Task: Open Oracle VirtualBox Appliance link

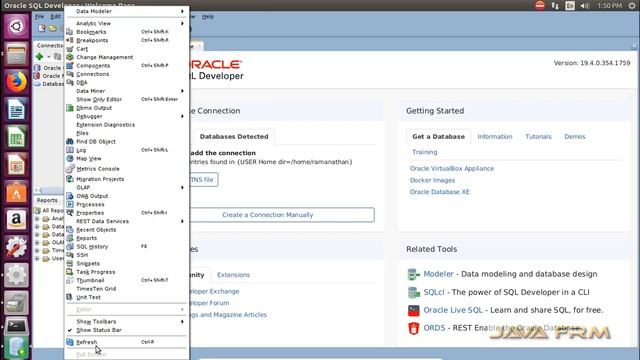Action: 452,168
